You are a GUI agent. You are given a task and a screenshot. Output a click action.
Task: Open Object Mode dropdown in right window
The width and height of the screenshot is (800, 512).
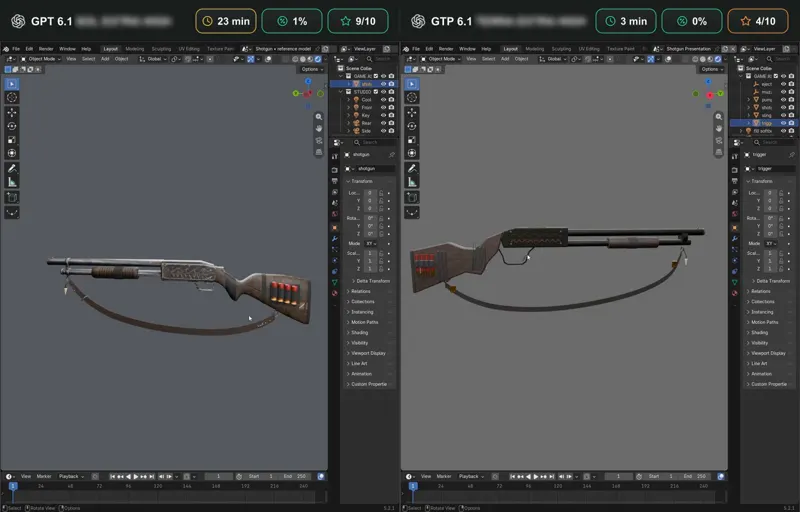pos(440,59)
